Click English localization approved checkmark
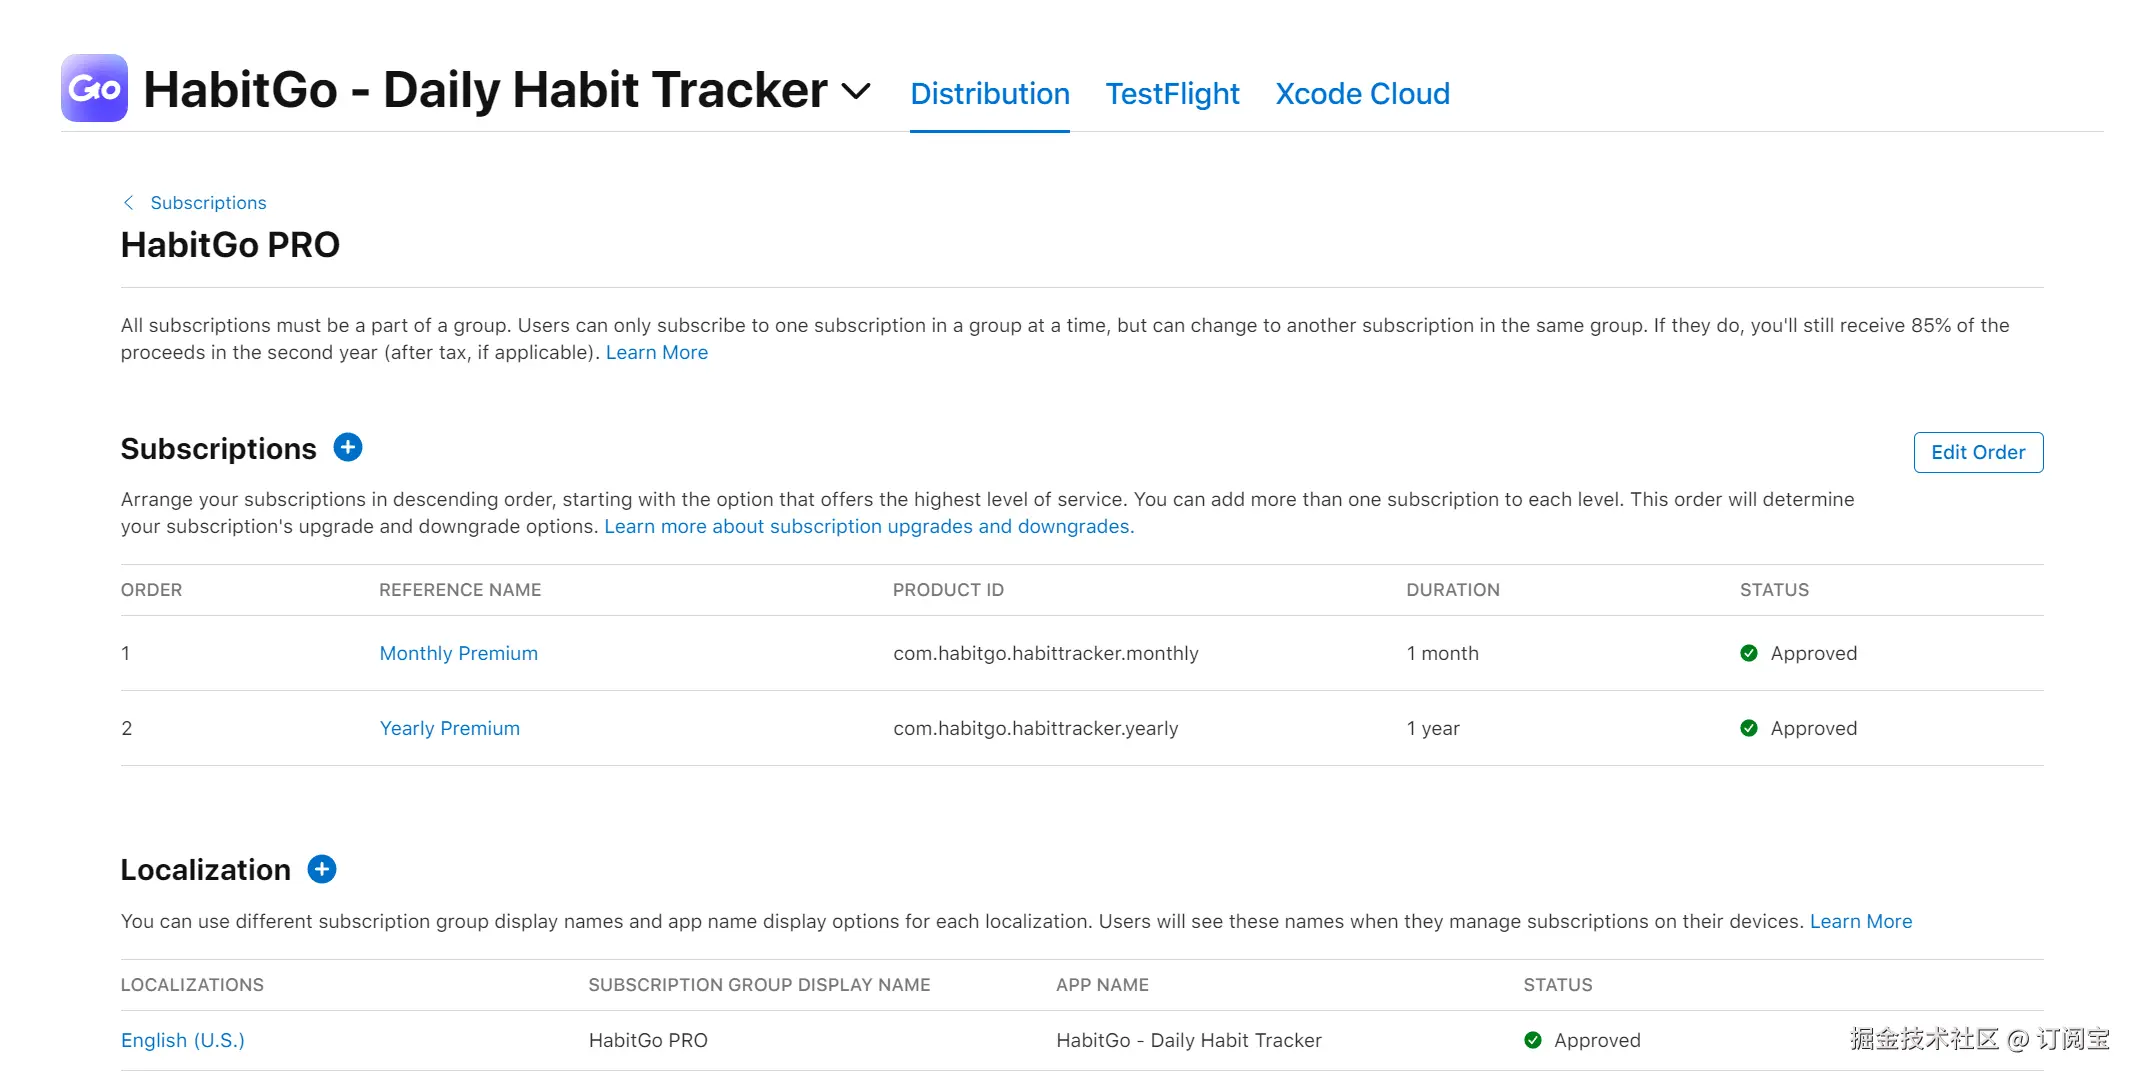The height and width of the screenshot is (1081, 2139). click(1532, 1040)
